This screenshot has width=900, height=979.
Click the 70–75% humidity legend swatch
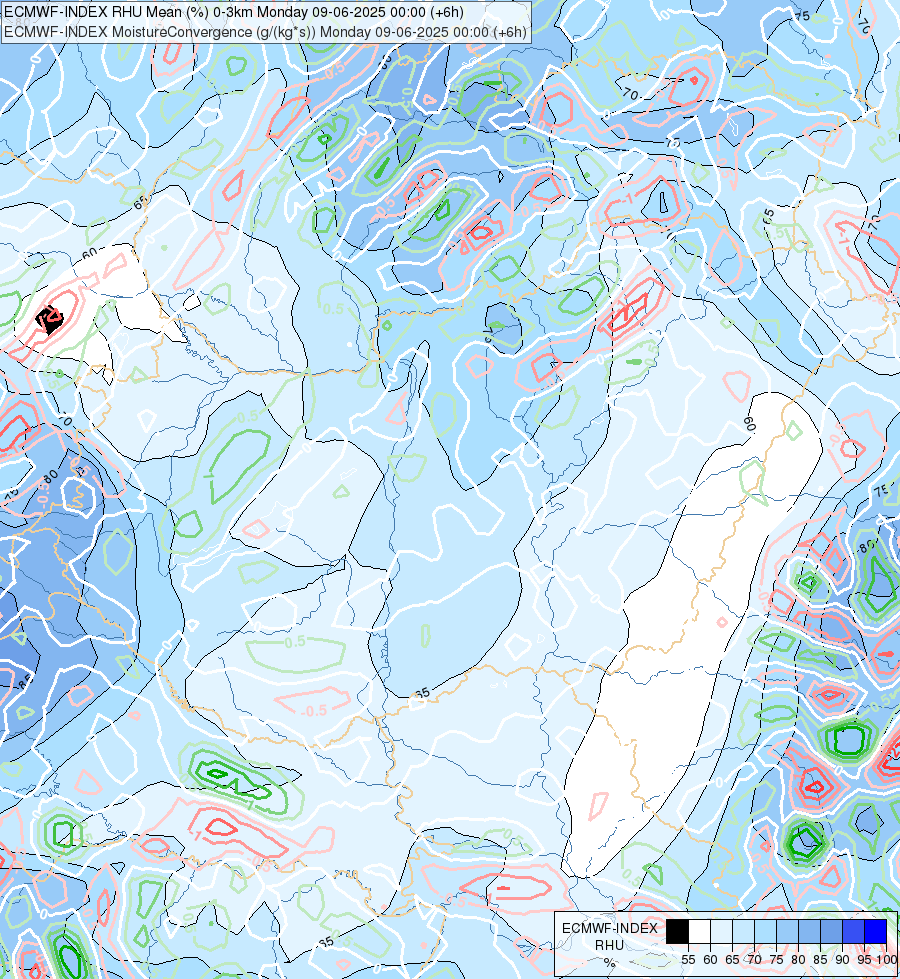coord(766,932)
